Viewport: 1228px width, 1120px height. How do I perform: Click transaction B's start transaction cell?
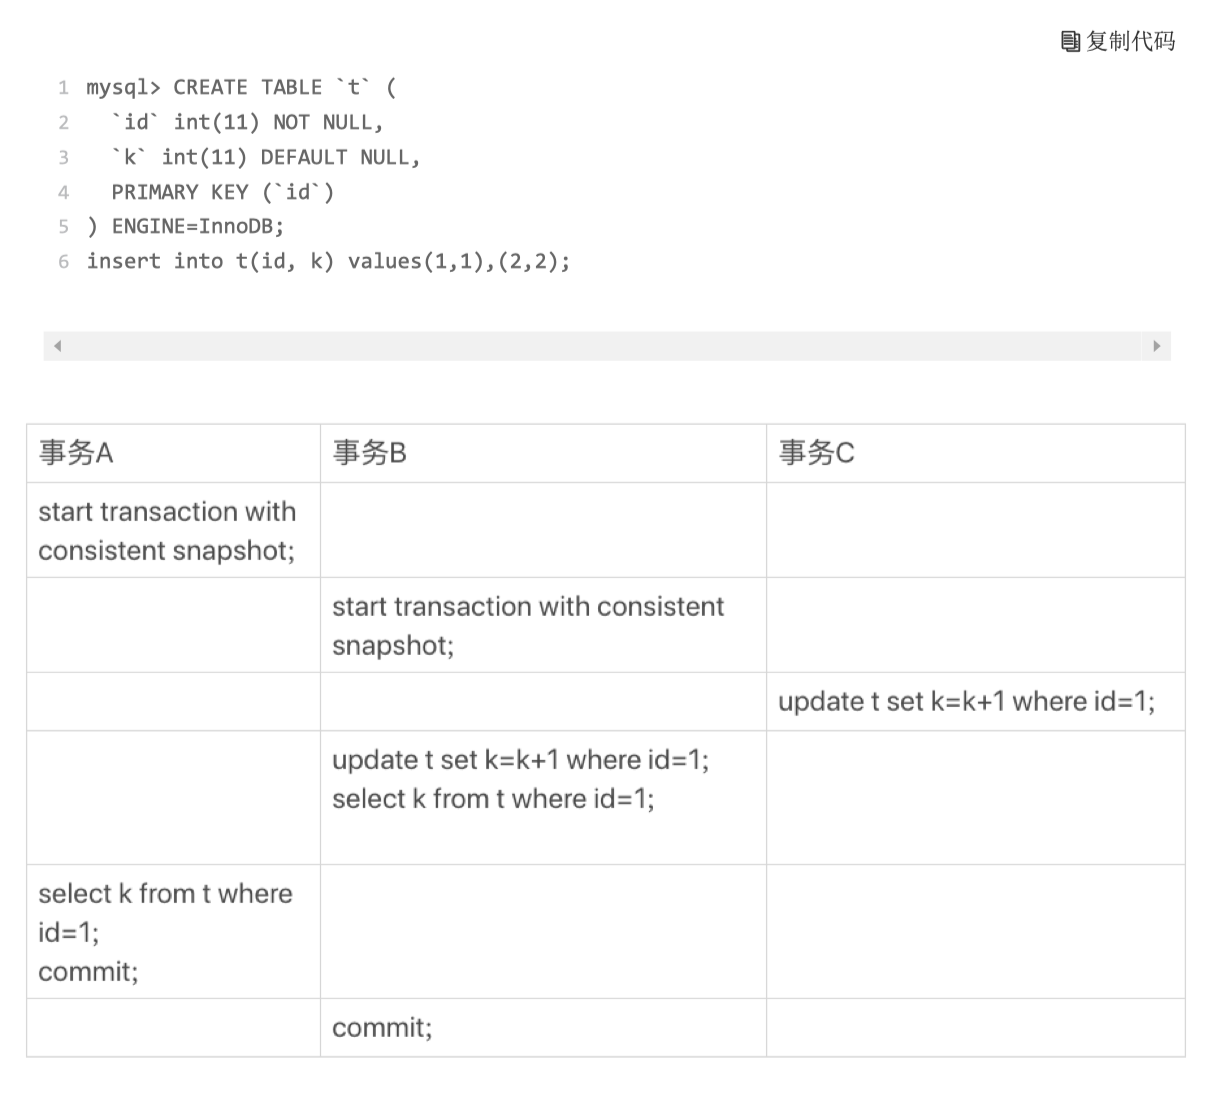[543, 625]
